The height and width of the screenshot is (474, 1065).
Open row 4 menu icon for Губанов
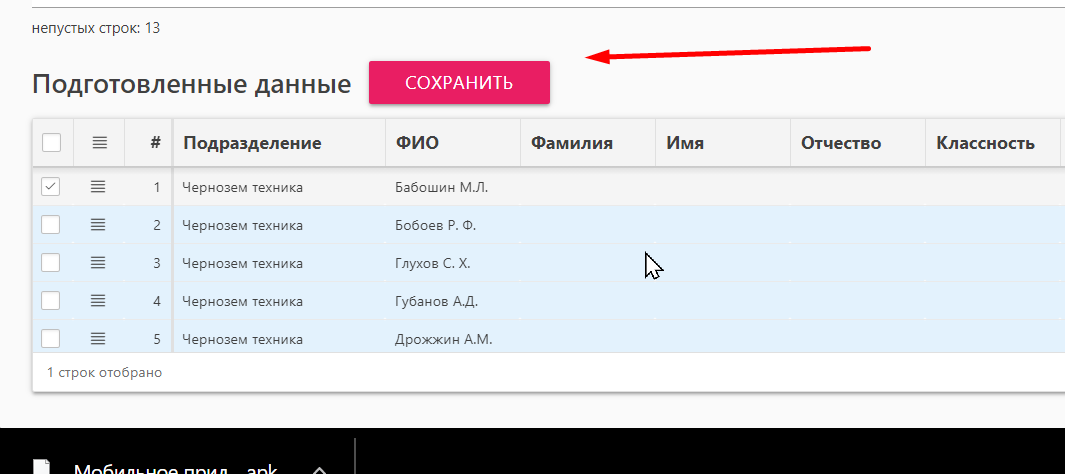click(98, 301)
